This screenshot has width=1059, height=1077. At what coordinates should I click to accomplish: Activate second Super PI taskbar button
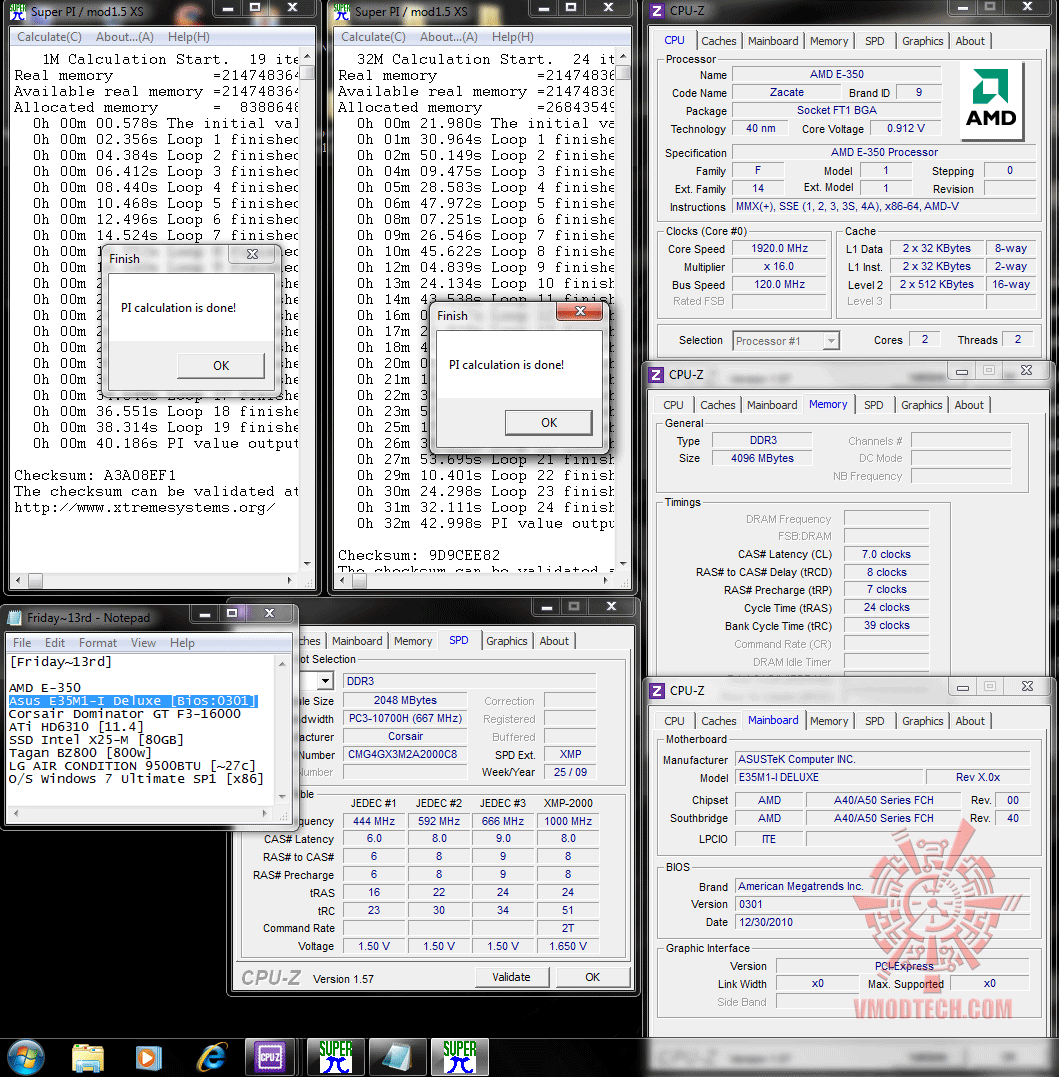click(x=459, y=1057)
